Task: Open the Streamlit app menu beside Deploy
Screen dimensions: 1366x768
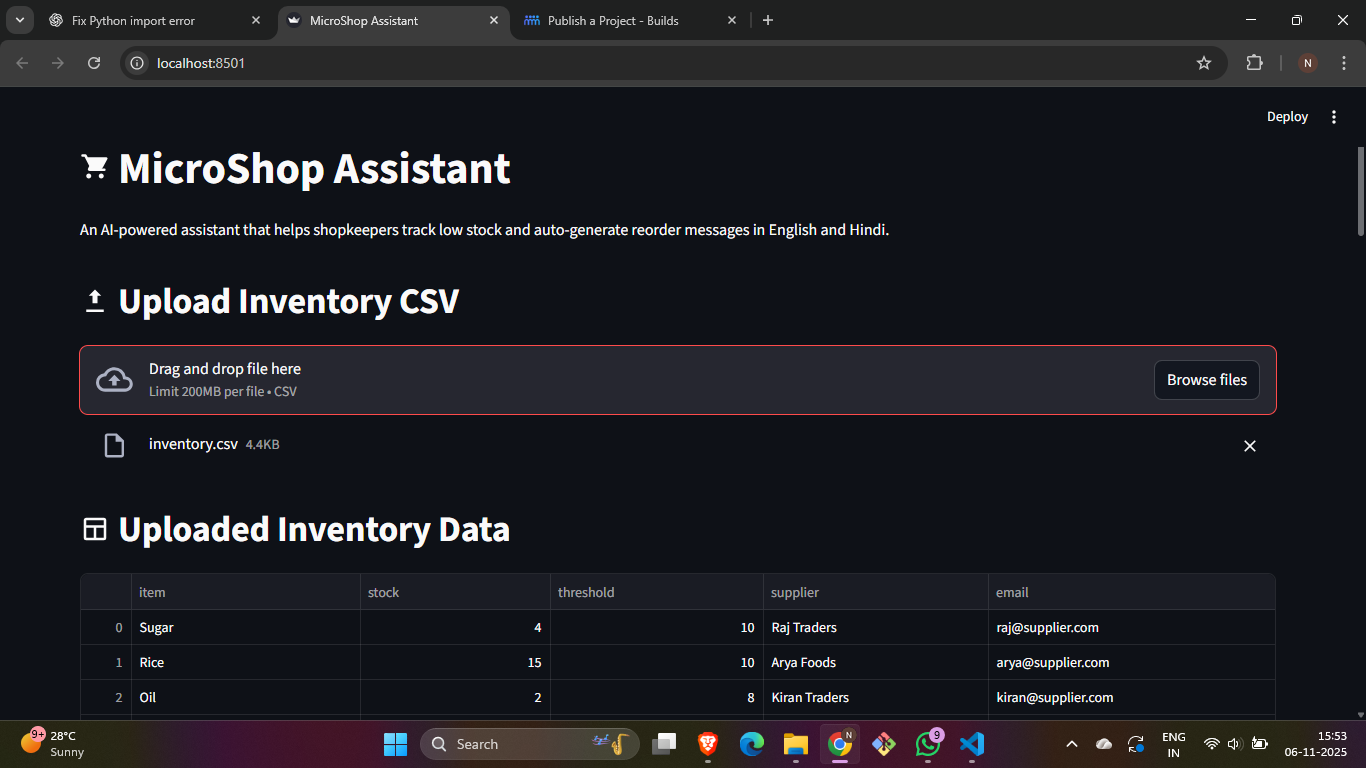Action: click(1334, 116)
